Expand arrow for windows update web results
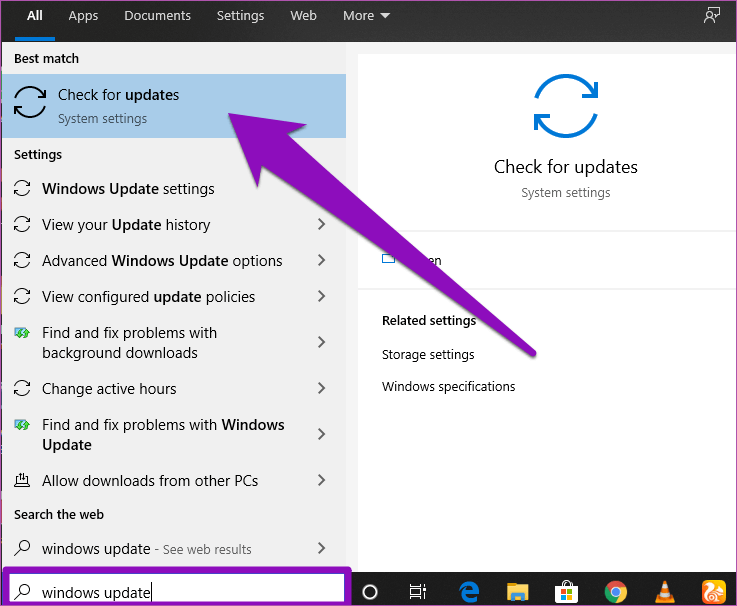 (321, 548)
